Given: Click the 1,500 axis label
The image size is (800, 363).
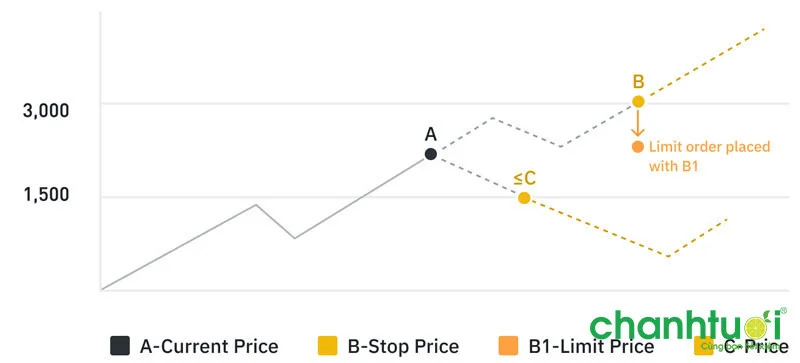Looking at the screenshot, I should point(46,195).
